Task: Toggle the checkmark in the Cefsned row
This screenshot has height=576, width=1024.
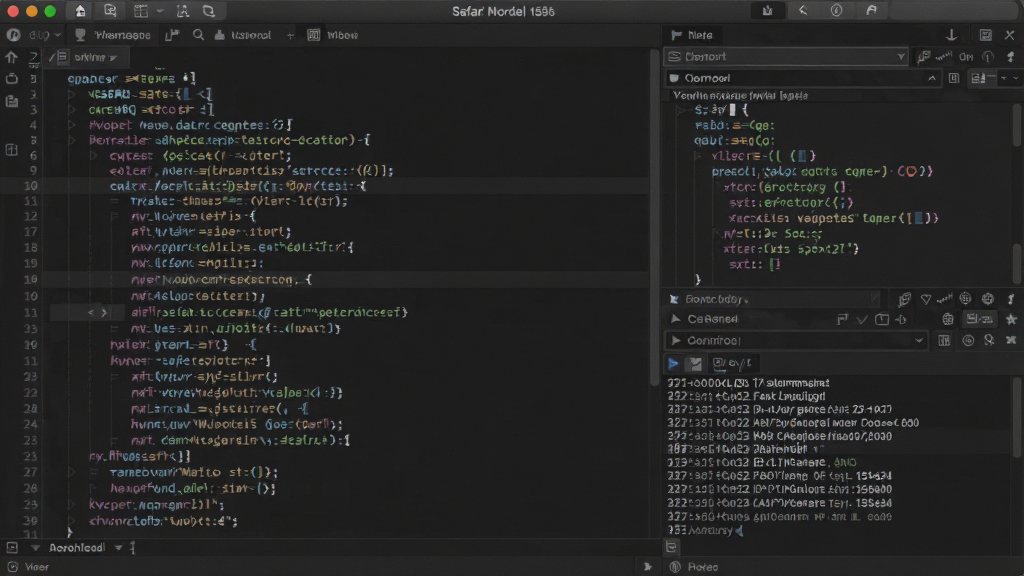Action: [x=862, y=319]
